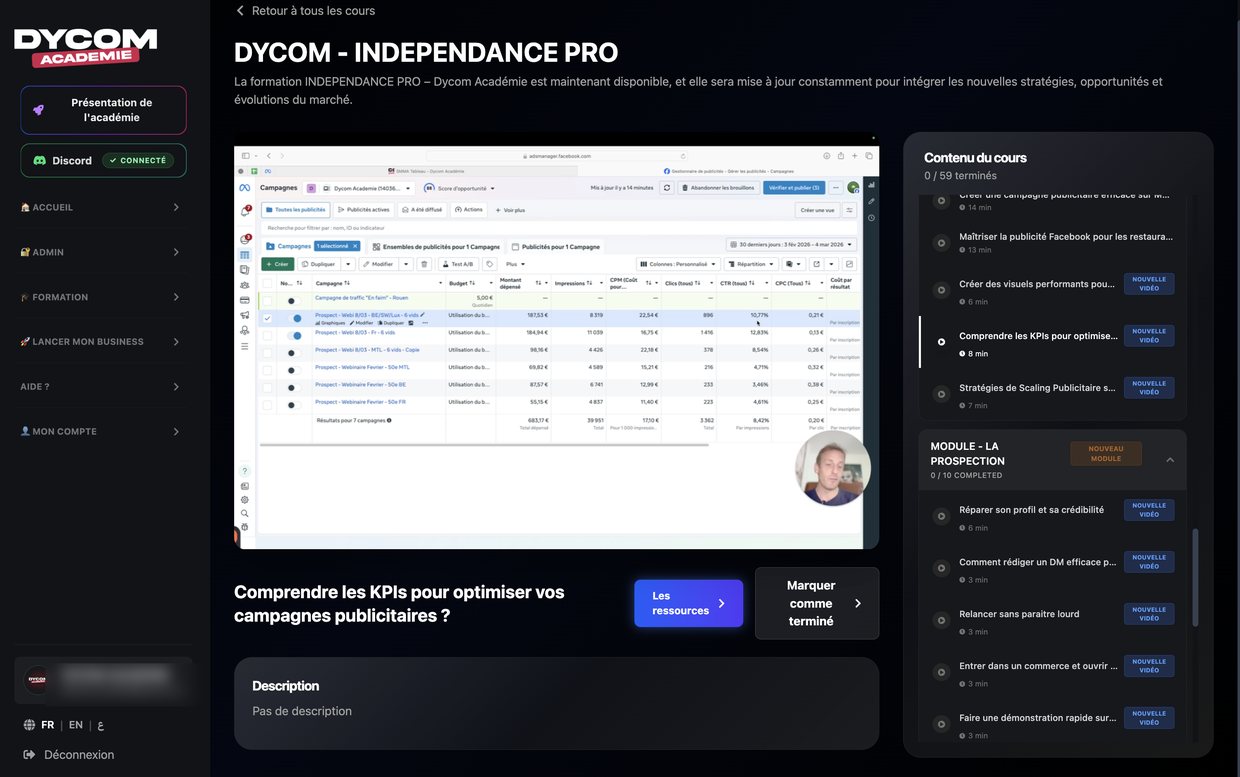Screen dimensions: 1240x777
Task: Mark lesson with Marquer comme terminé
Action: (816, 603)
